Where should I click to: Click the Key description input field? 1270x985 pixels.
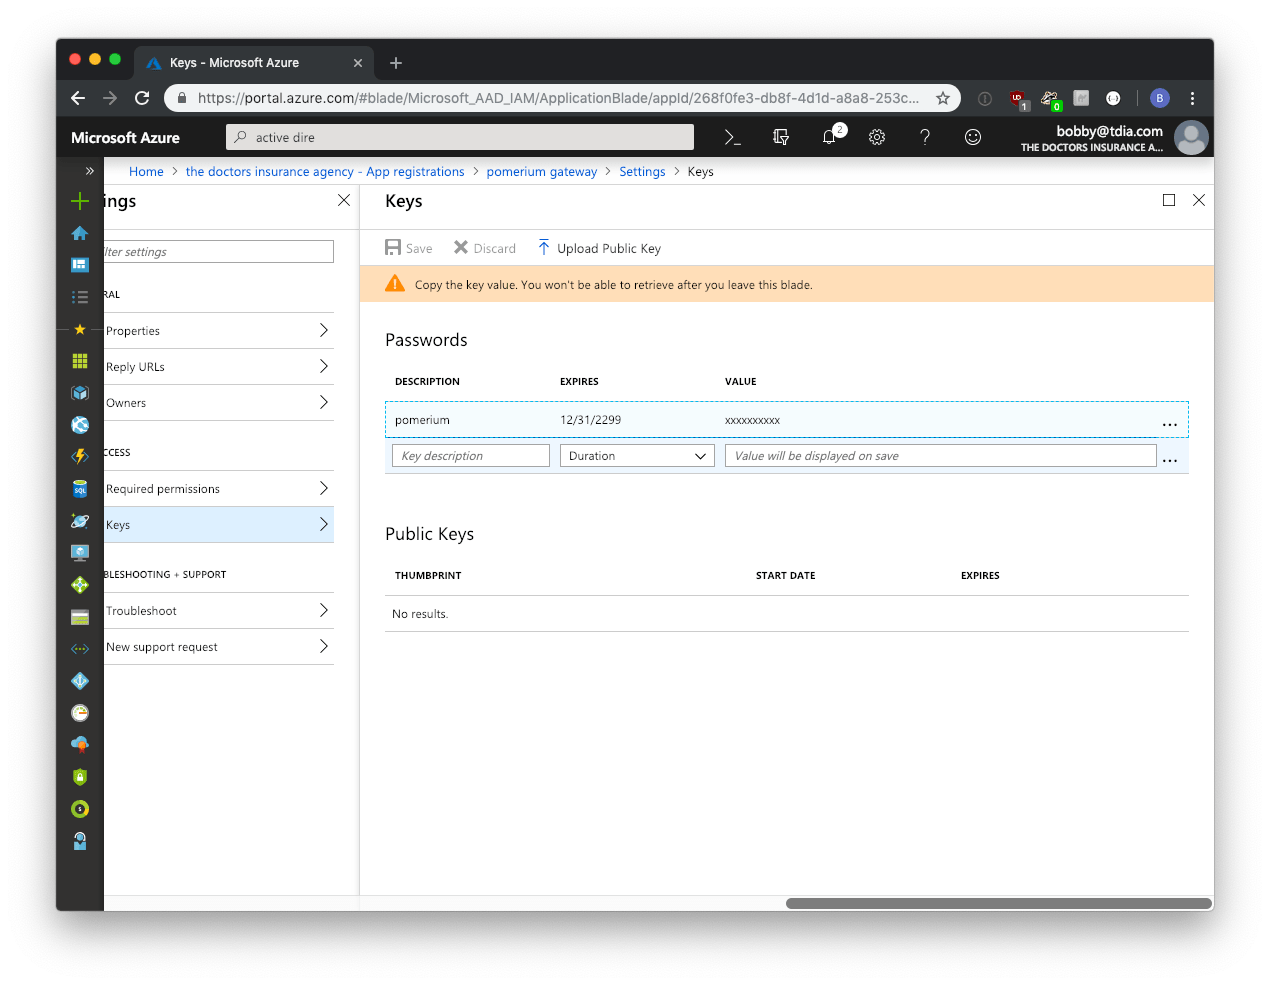pyautogui.click(x=471, y=456)
